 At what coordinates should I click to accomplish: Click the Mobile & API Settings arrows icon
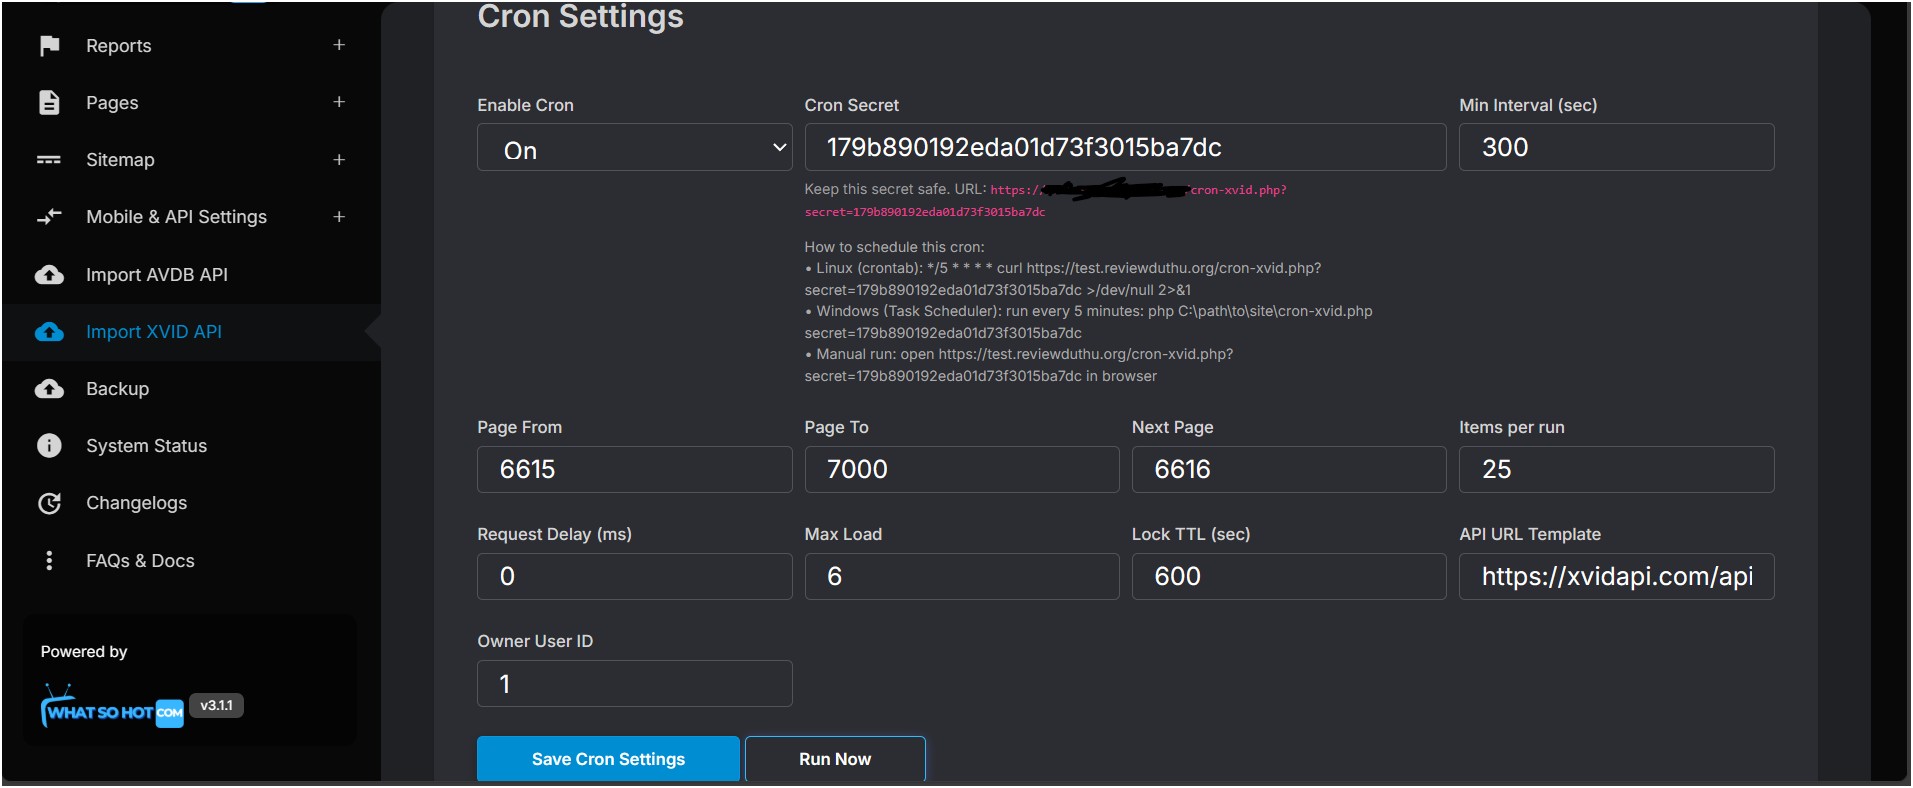(49, 217)
